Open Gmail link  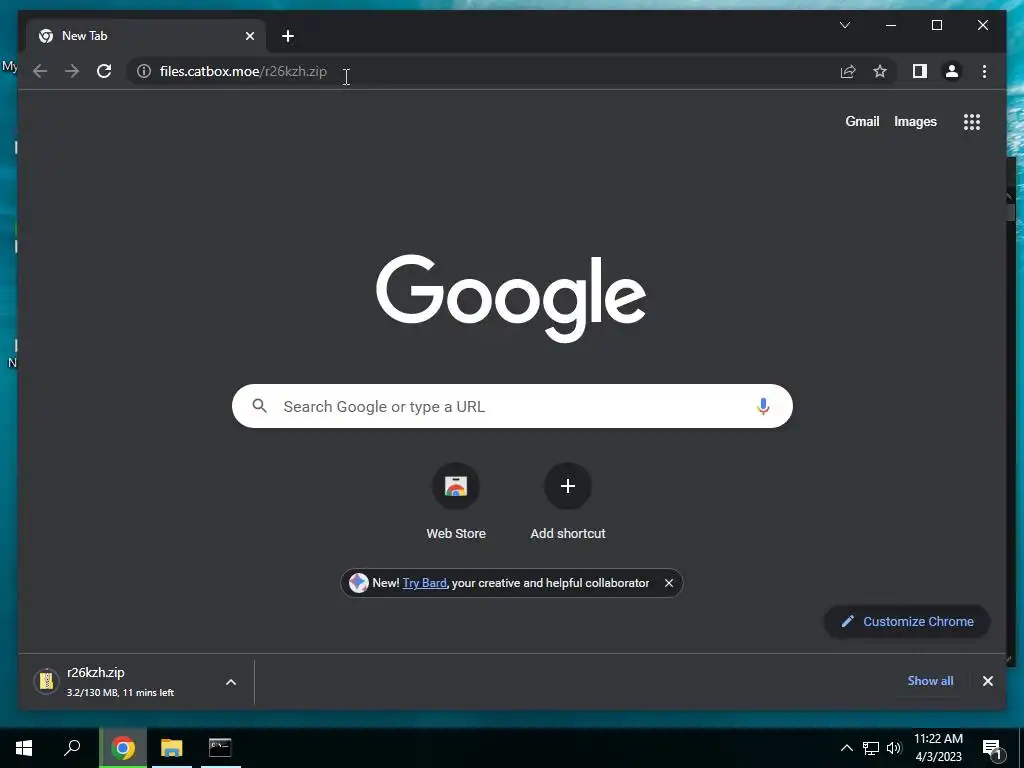click(862, 121)
